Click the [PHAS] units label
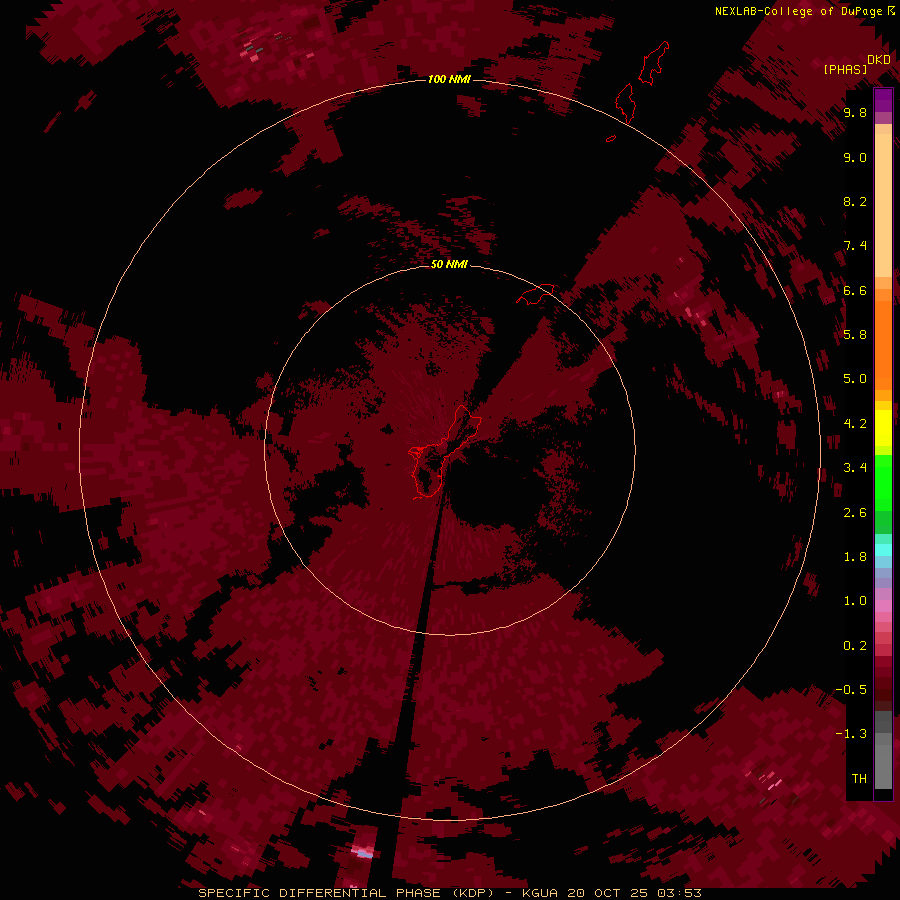This screenshot has width=900, height=900. 845,69
